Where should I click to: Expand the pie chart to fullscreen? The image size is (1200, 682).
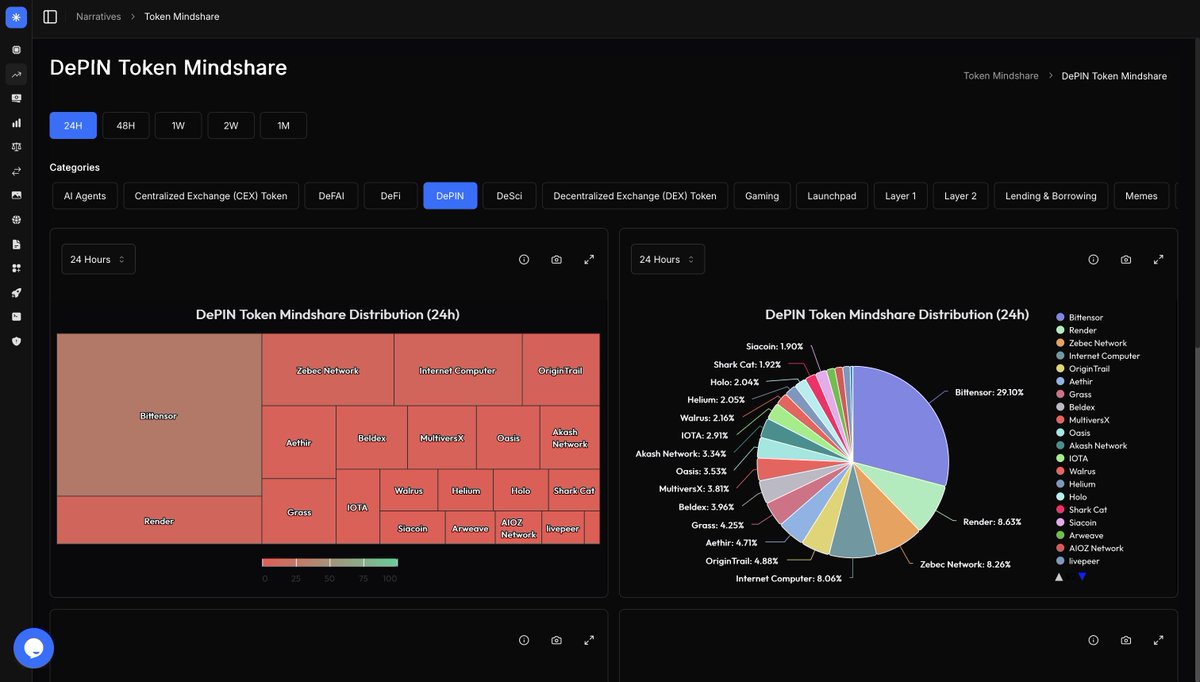[x=1158, y=259]
